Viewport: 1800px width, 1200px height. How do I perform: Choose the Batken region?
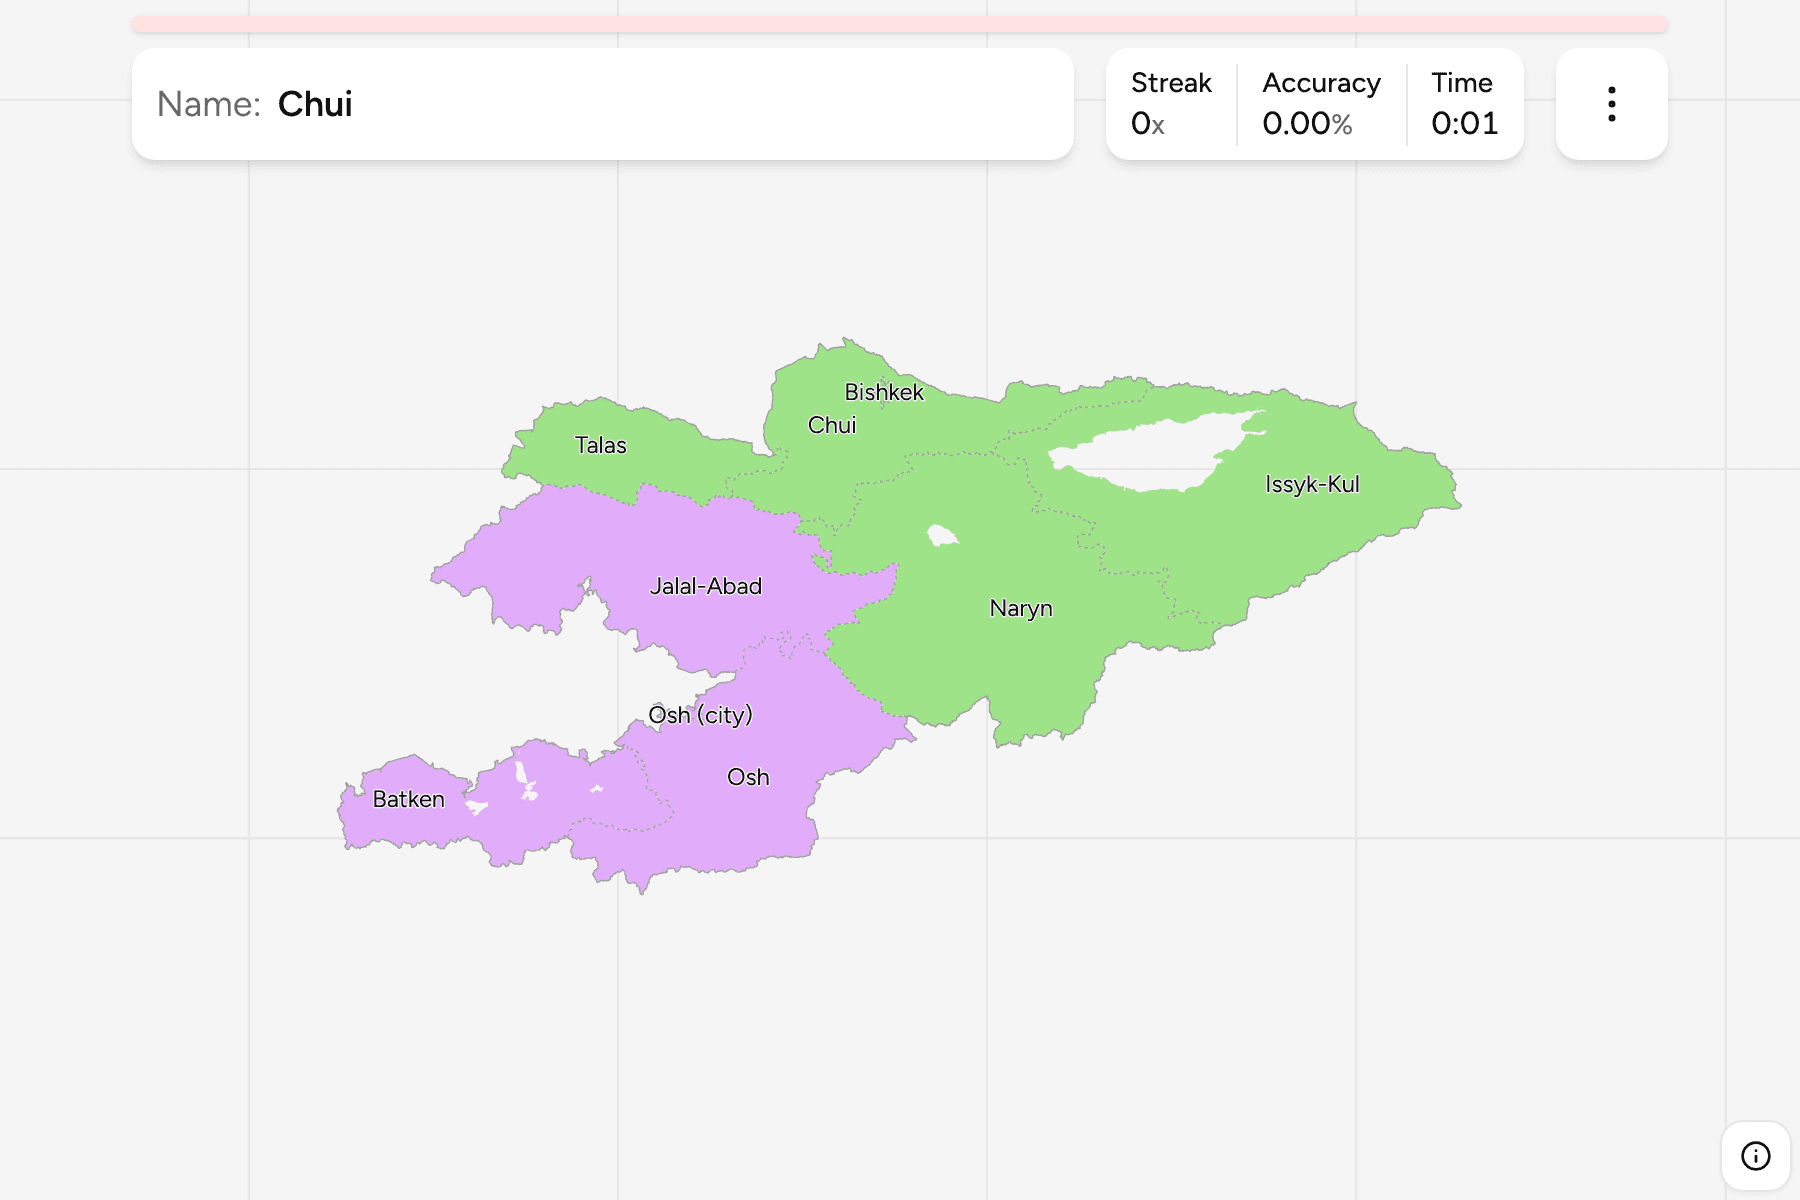point(408,799)
